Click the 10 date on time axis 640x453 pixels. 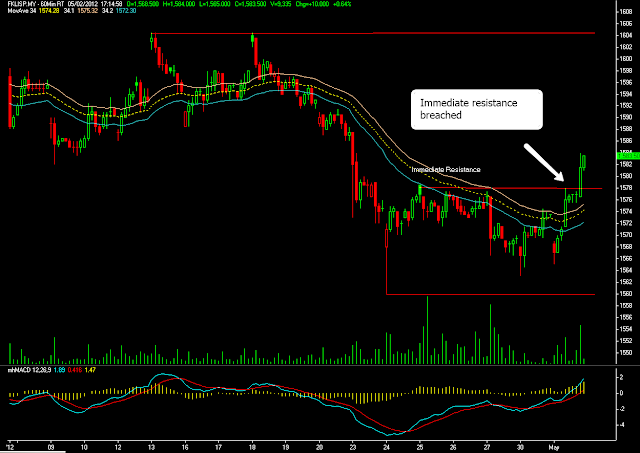point(84,447)
